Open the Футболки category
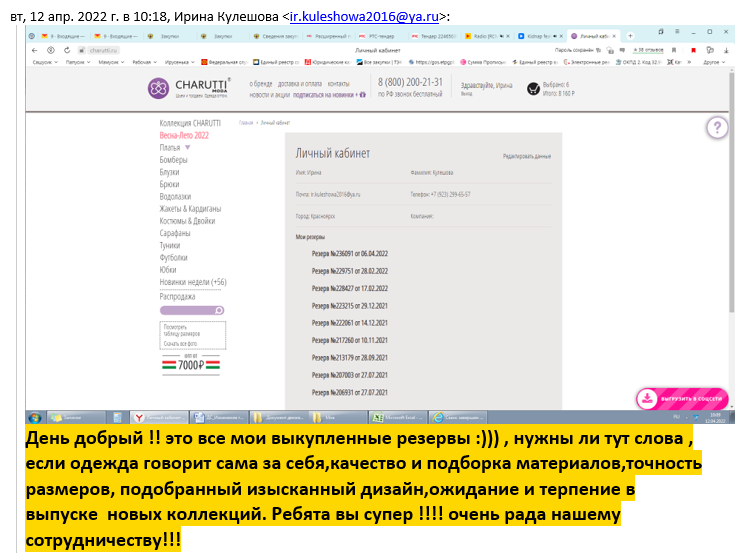747x553 pixels. (x=173, y=258)
